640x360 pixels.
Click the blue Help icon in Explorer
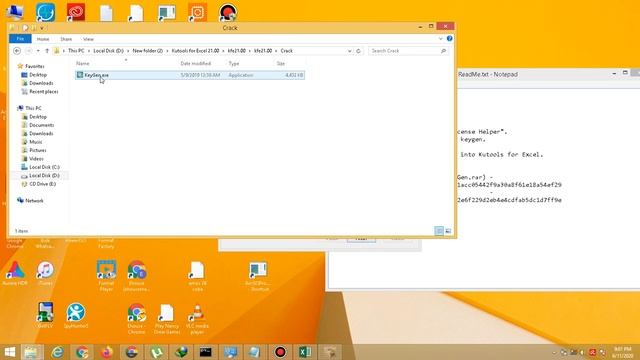coord(449,38)
